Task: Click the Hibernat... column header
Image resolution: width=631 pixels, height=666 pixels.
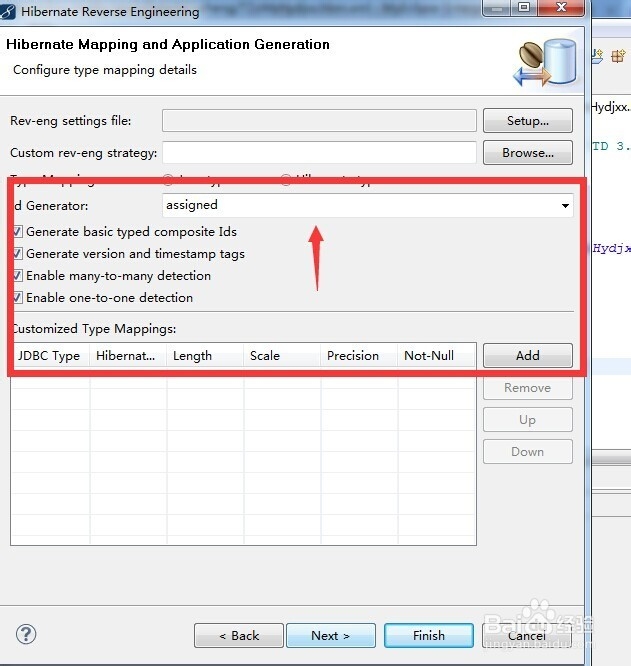Action: (x=128, y=356)
